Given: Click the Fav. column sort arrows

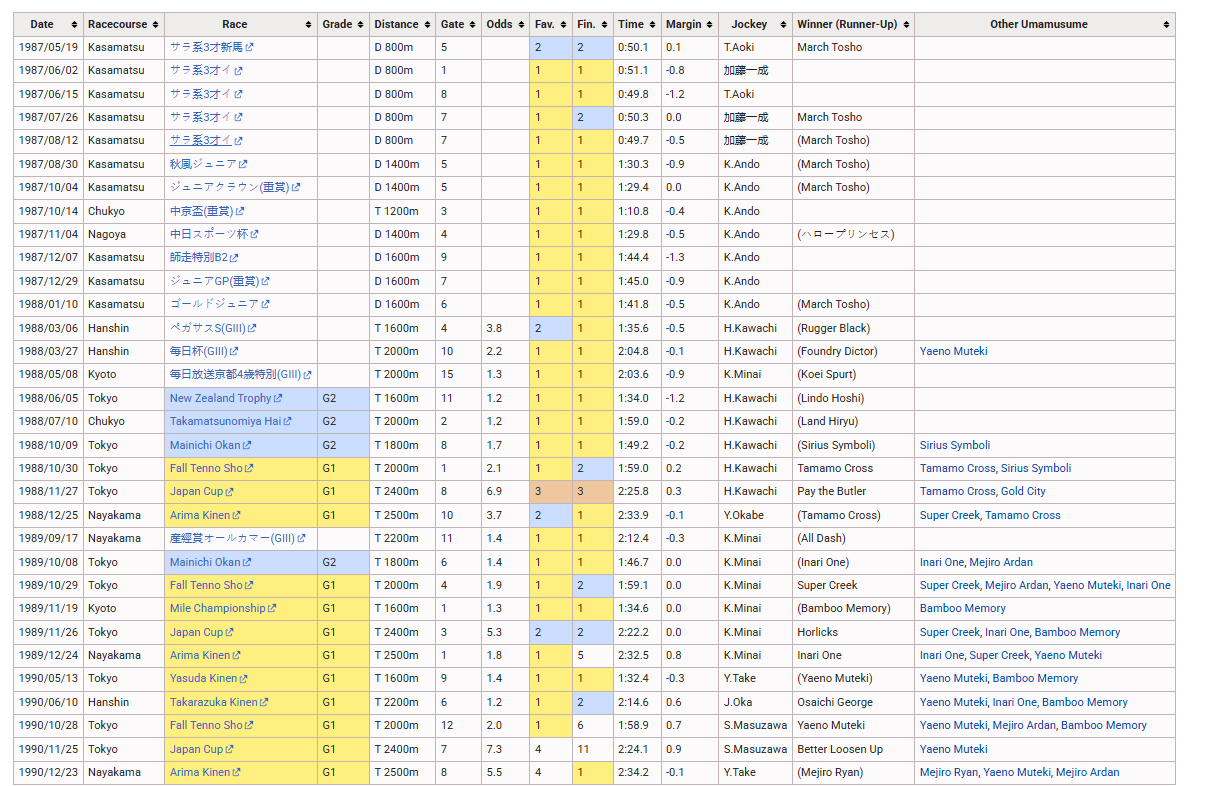Looking at the screenshot, I should point(564,24).
